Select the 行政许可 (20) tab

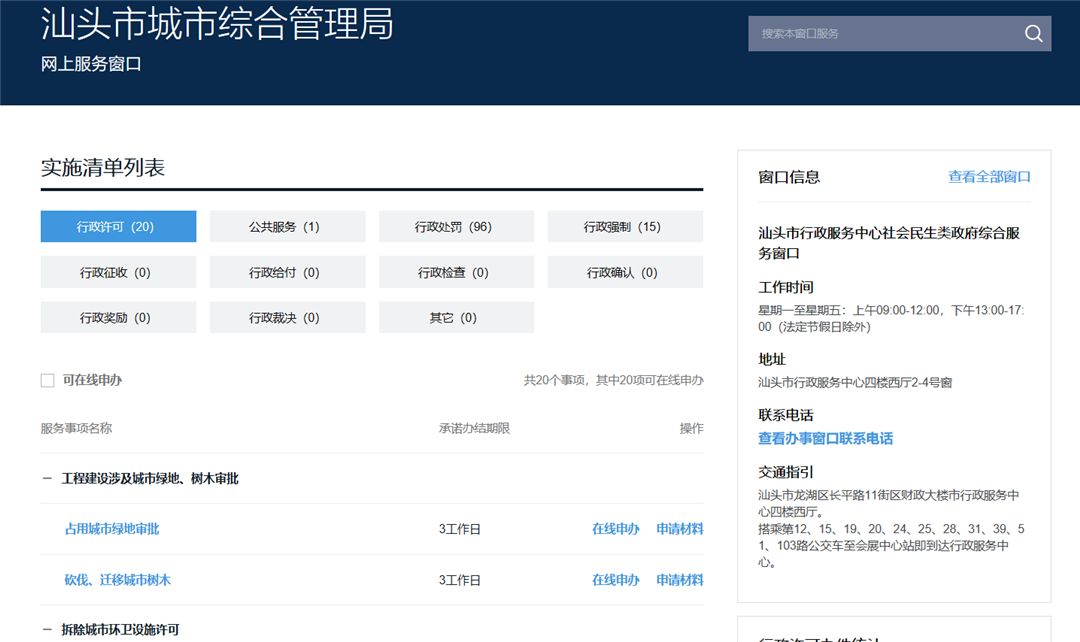coord(118,227)
